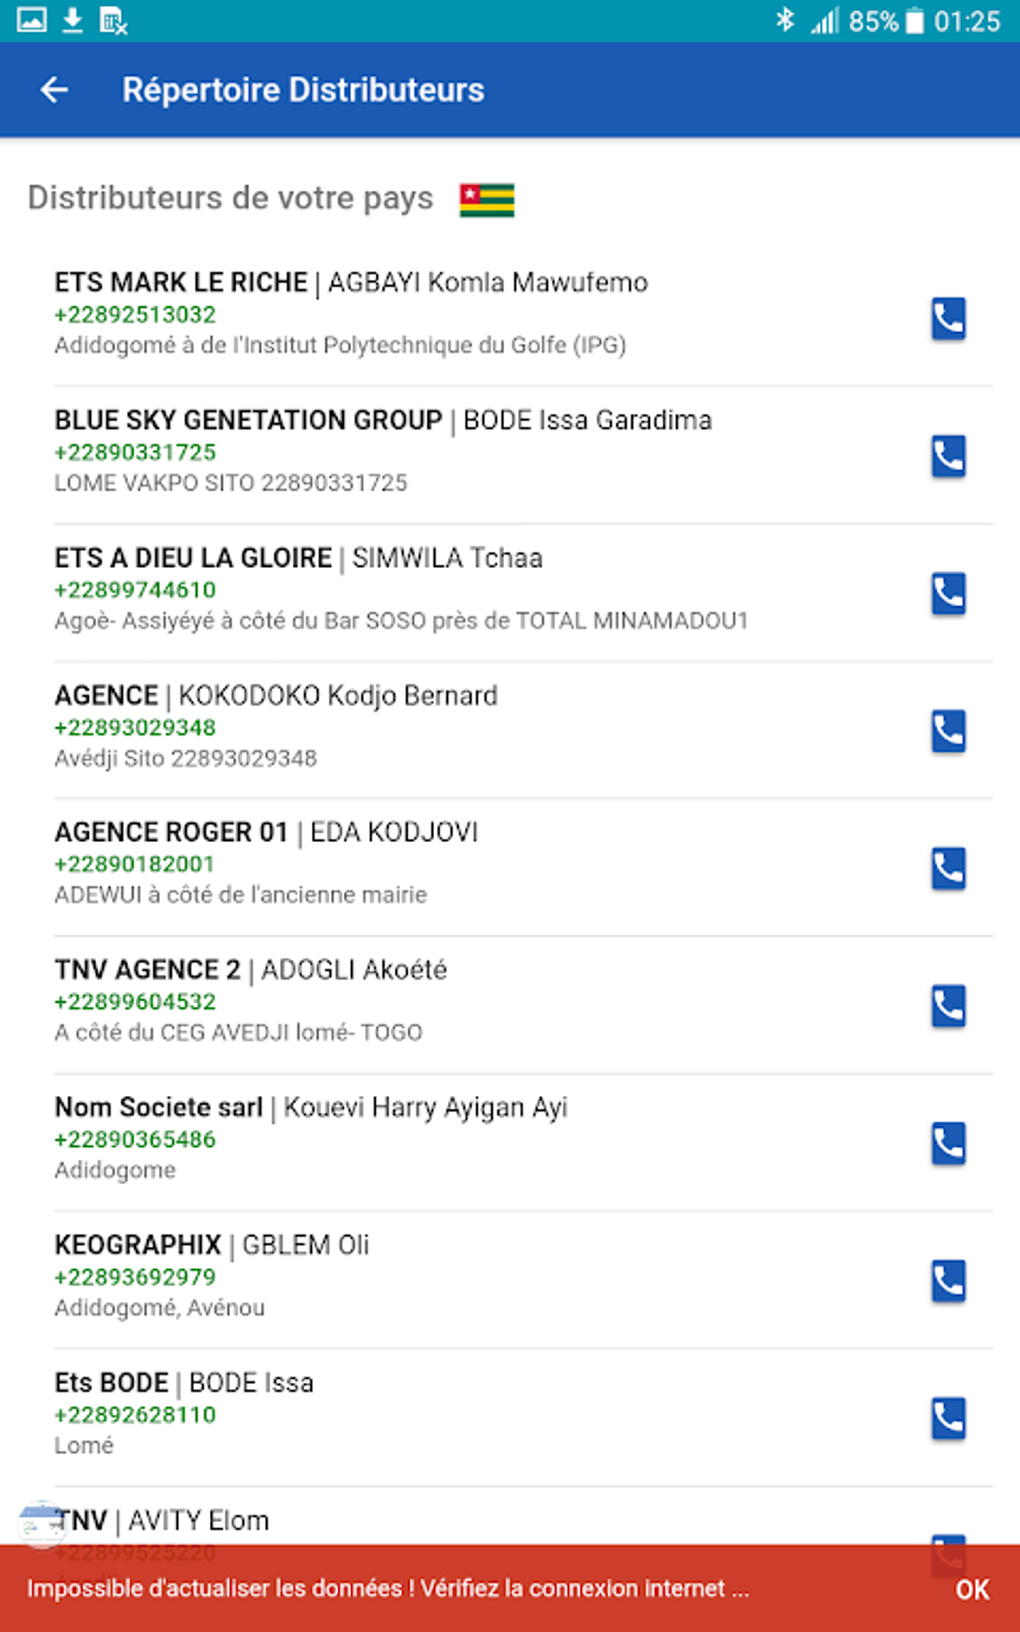Tap phone number +22899744610
Screen dimensions: 1020x1632
(x=135, y=590)
